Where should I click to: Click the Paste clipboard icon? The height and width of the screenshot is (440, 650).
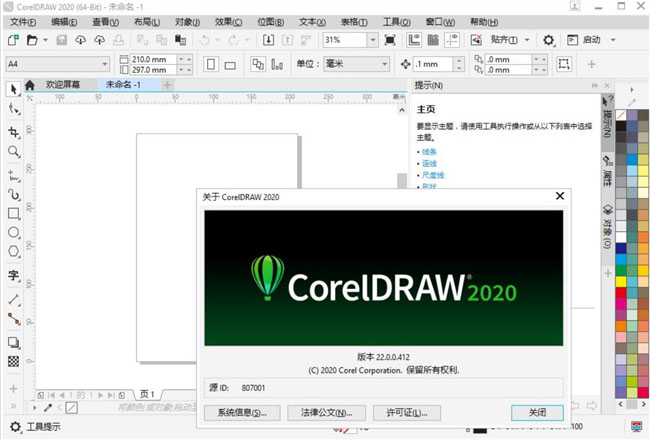tap(180, 40)
